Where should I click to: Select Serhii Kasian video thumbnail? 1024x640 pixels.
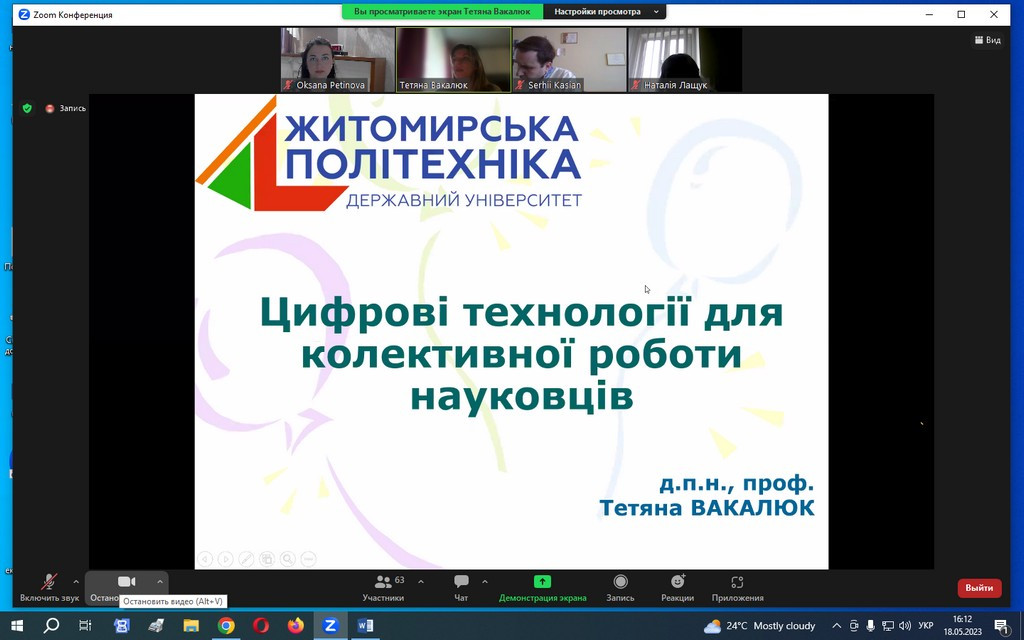[569, 59]
